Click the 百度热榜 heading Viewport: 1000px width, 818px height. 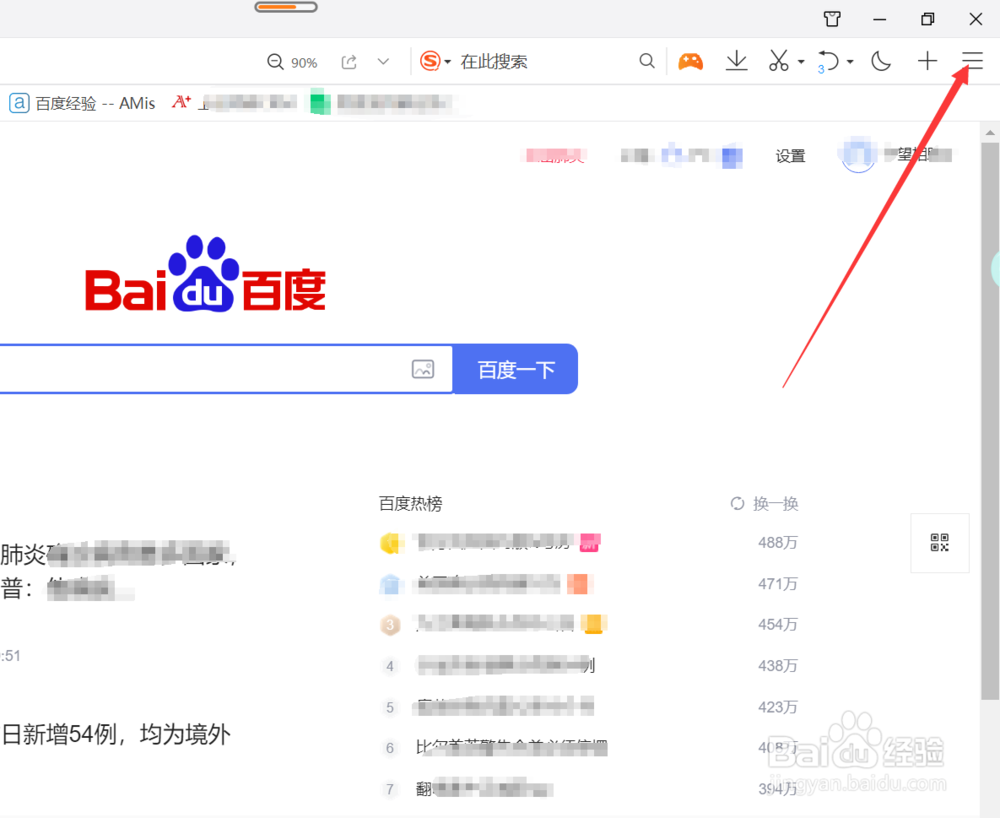410,504
